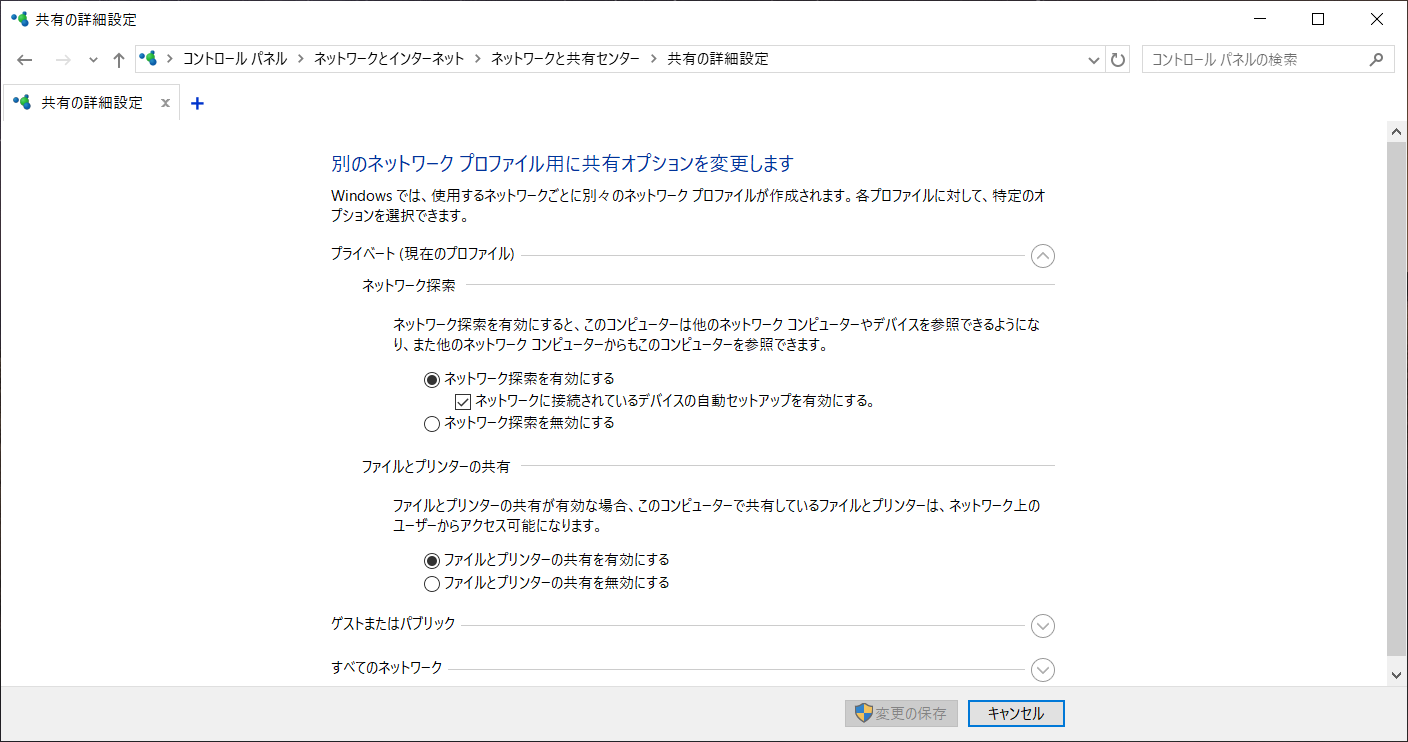Go to ネットワークと共有センター breadcrumb
This screenshot has height=742, width=1408.
point(565,59)
